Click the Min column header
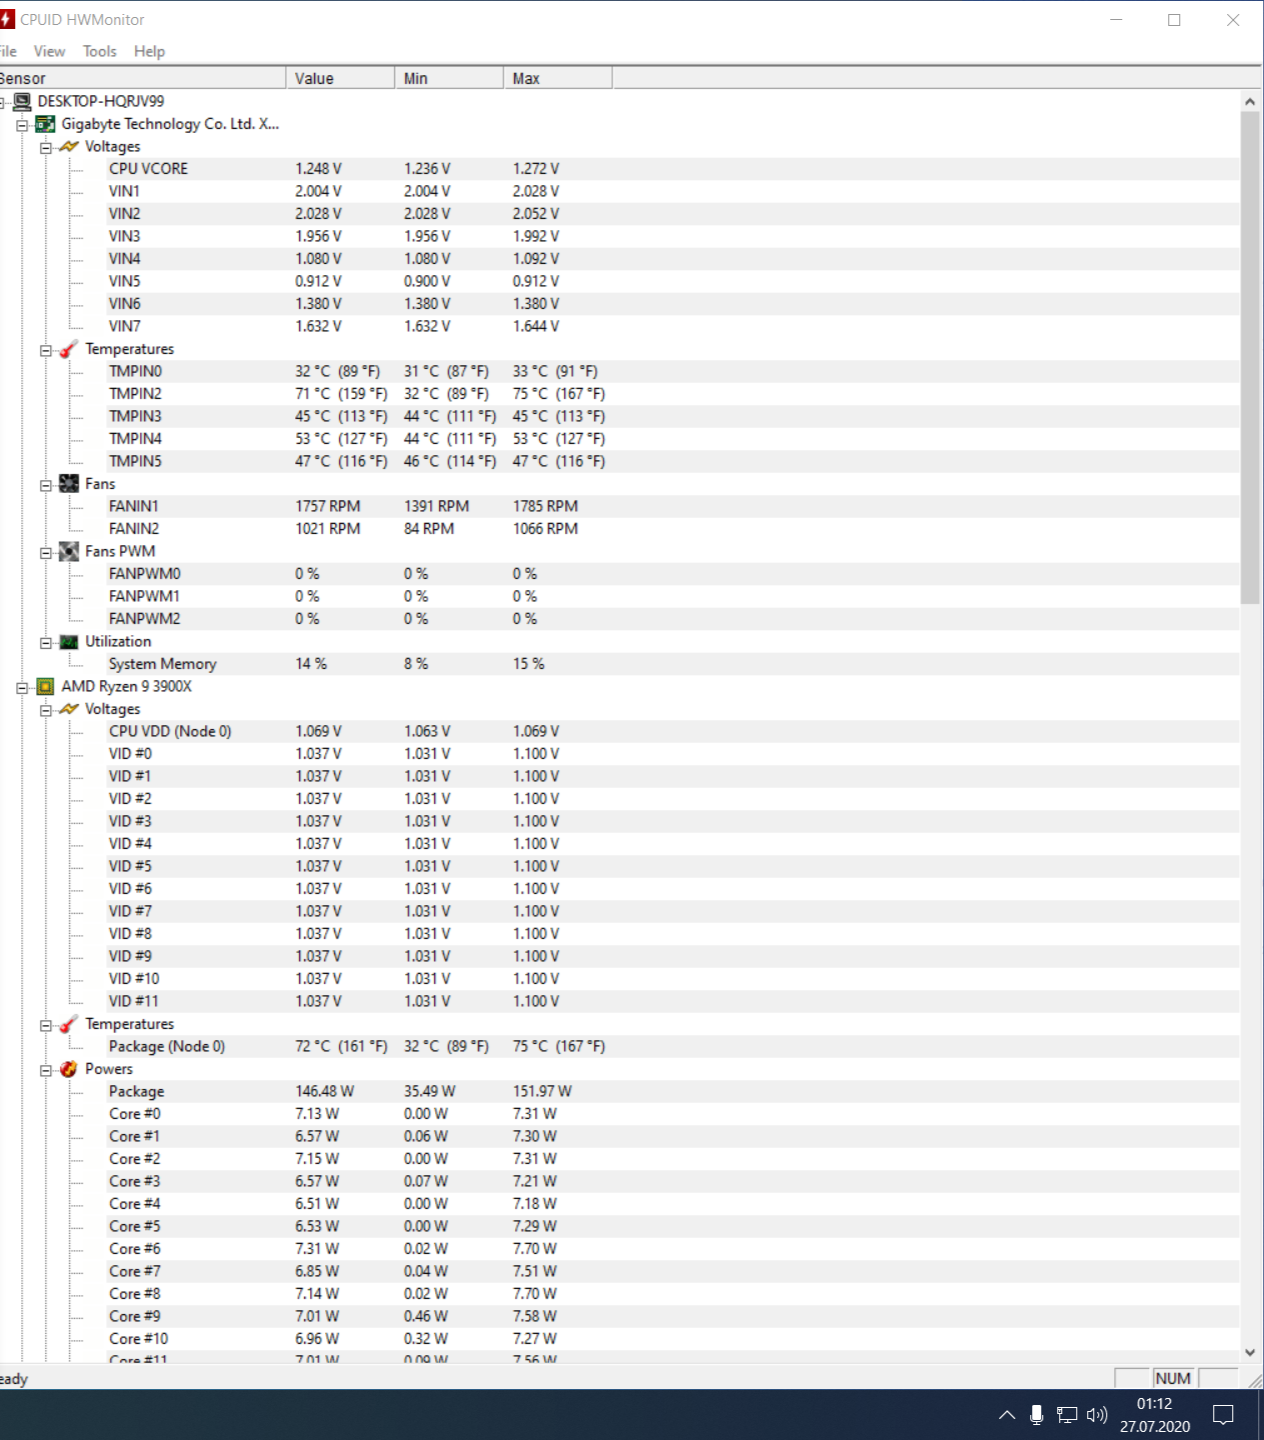The height and width of the screenshot is (1440, 1264). [450, 78]
